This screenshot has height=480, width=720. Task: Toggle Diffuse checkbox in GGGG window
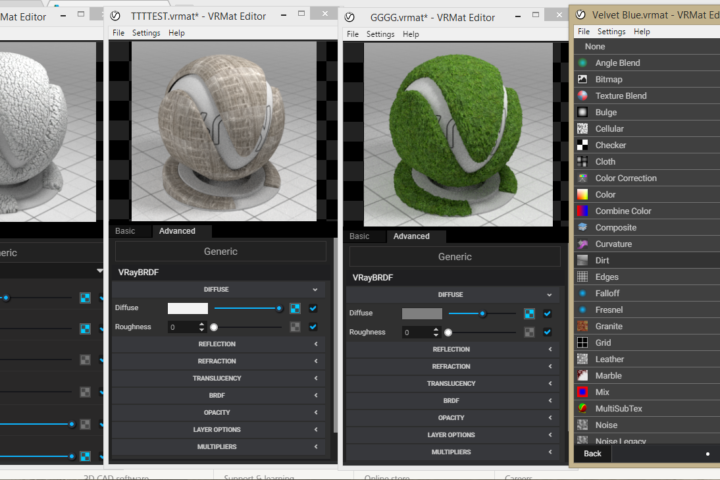tap(547, 314)
